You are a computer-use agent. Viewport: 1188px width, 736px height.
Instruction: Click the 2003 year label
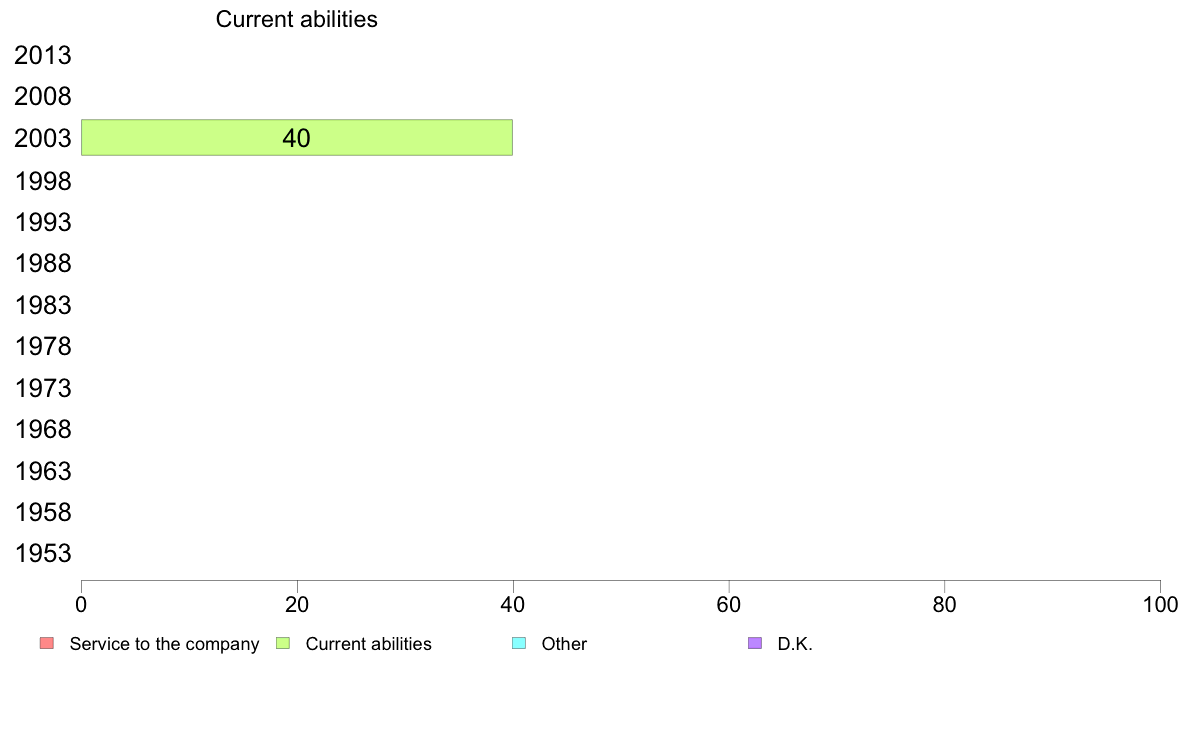43,138
